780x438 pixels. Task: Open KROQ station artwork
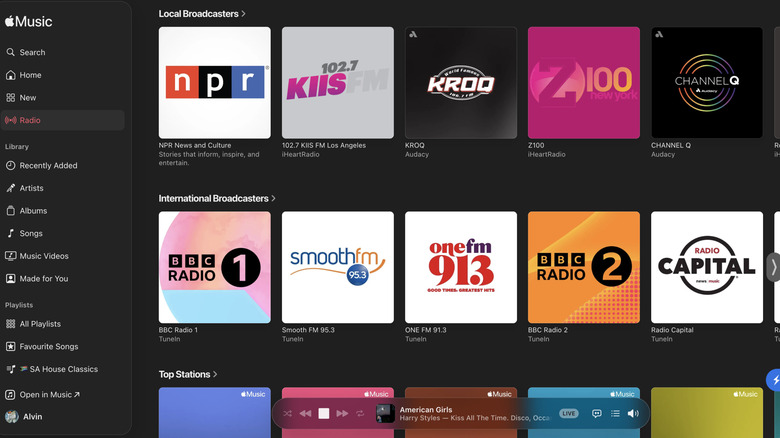[x=461, y=83]
